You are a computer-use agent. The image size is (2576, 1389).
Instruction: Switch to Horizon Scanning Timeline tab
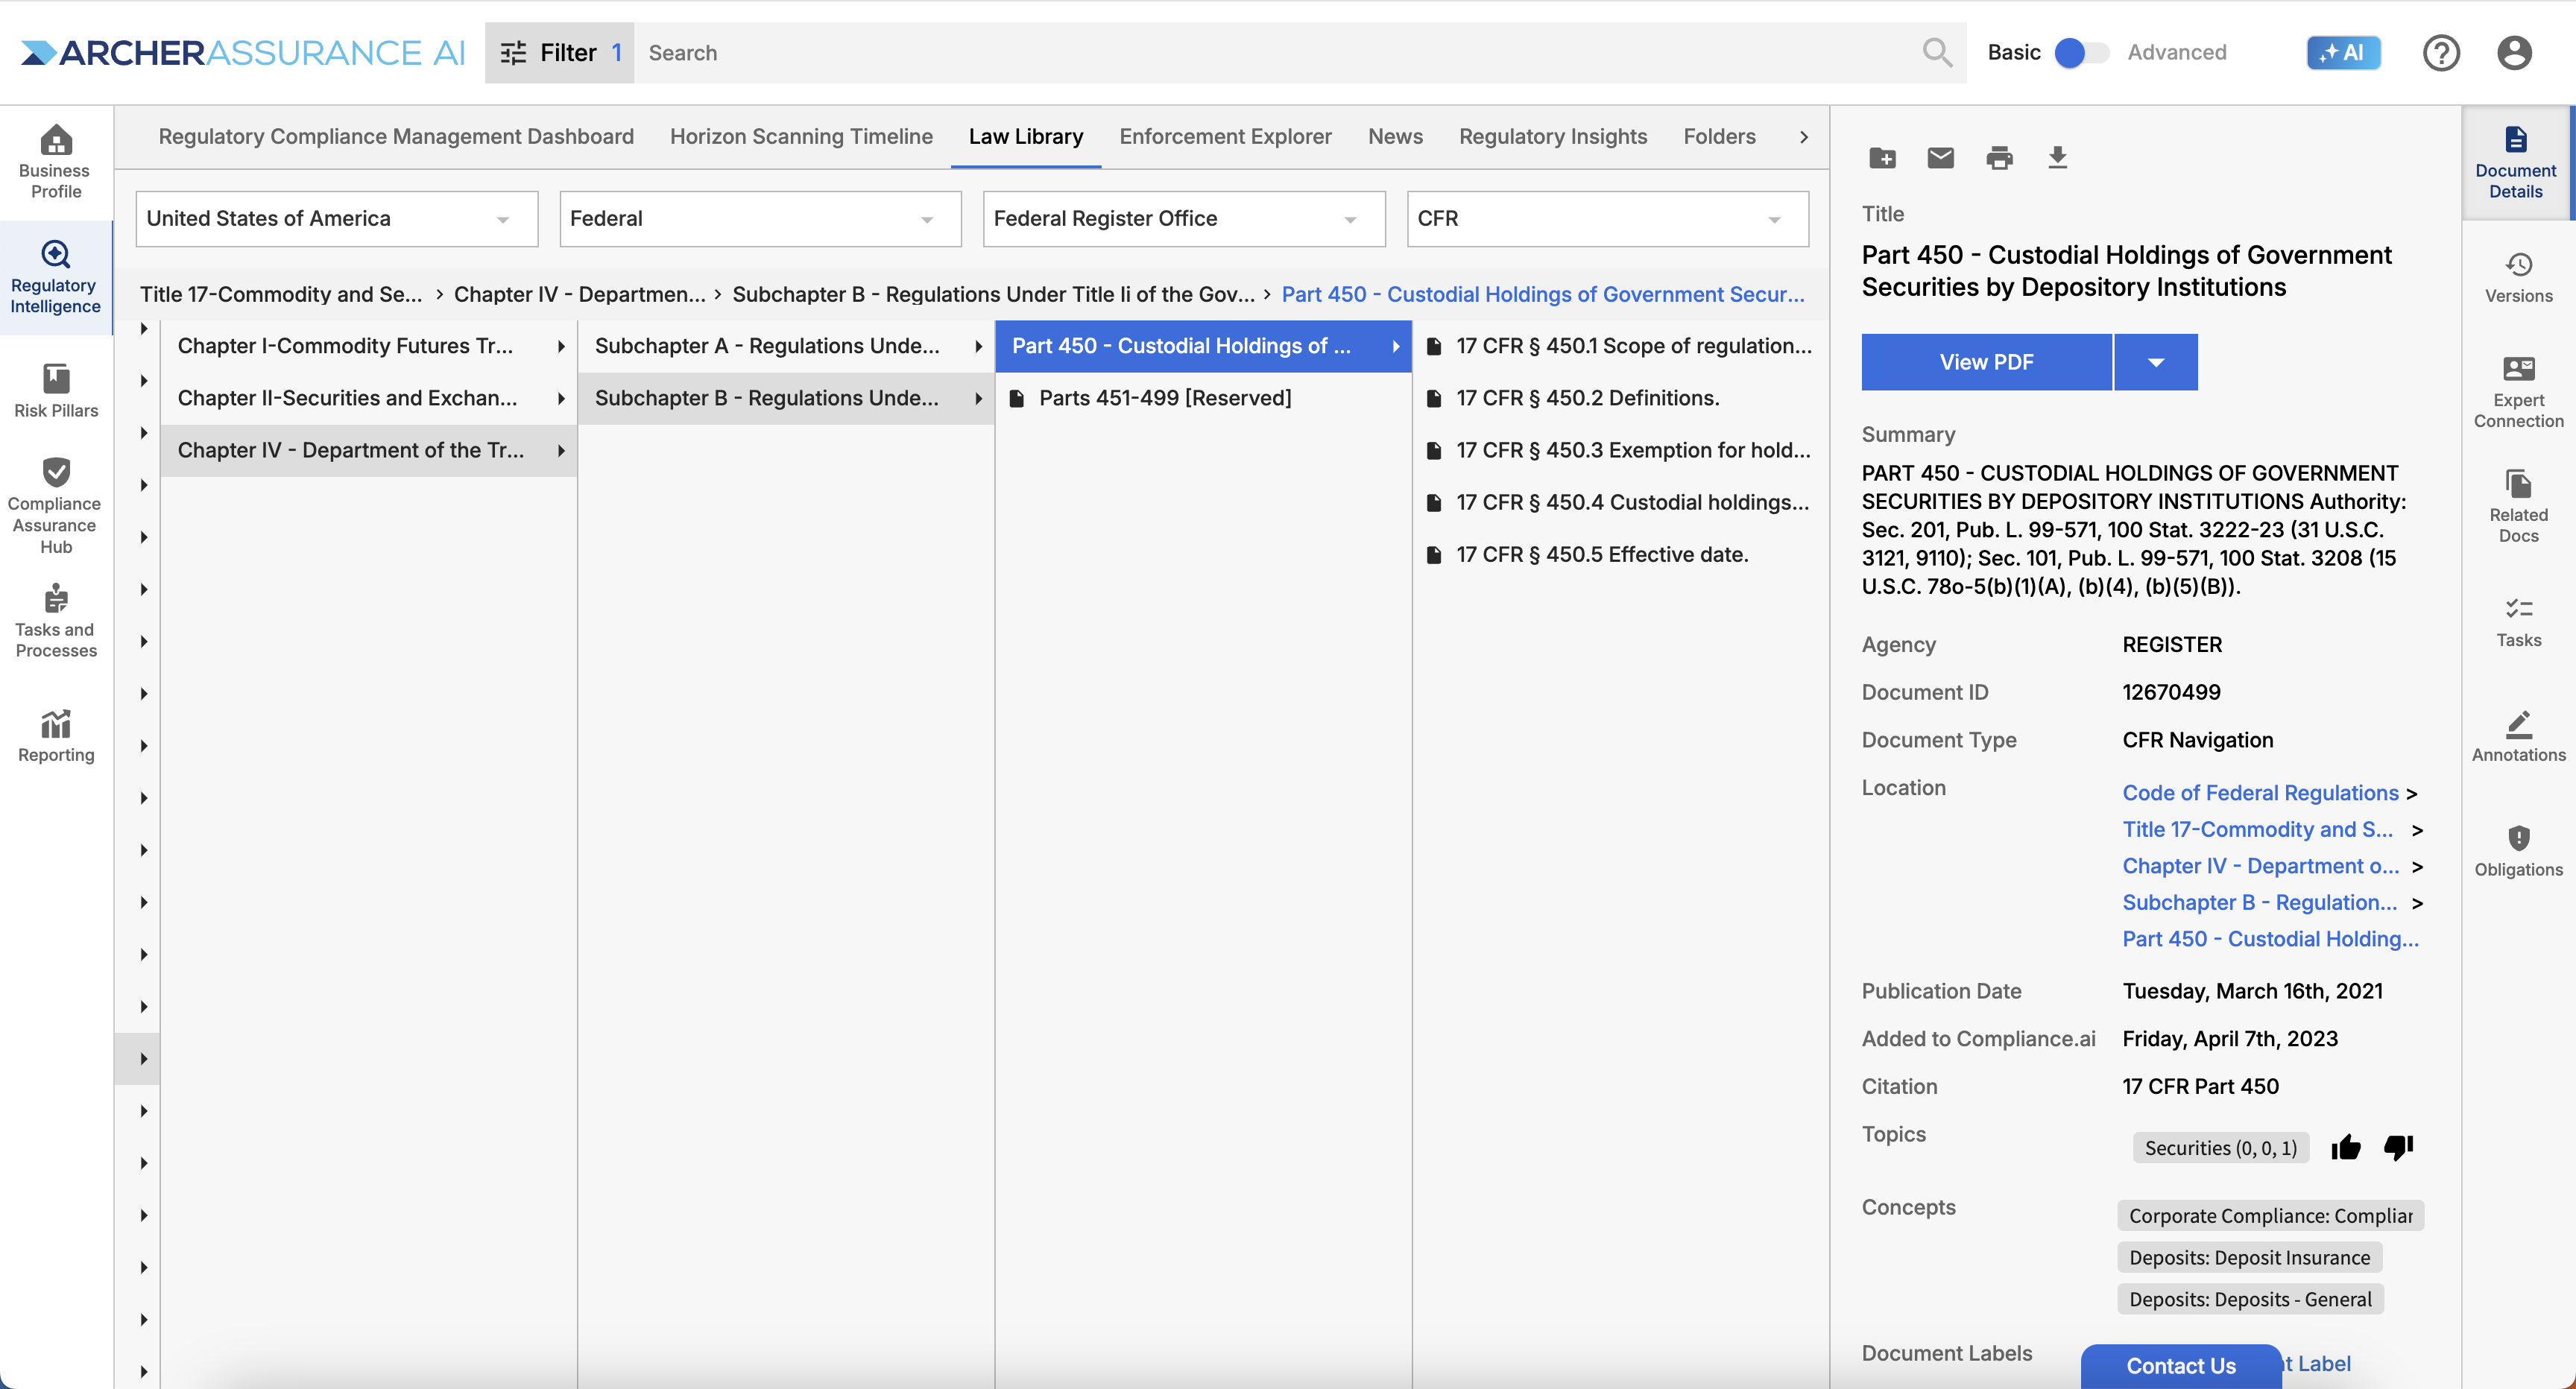click(x=801, y=137)
